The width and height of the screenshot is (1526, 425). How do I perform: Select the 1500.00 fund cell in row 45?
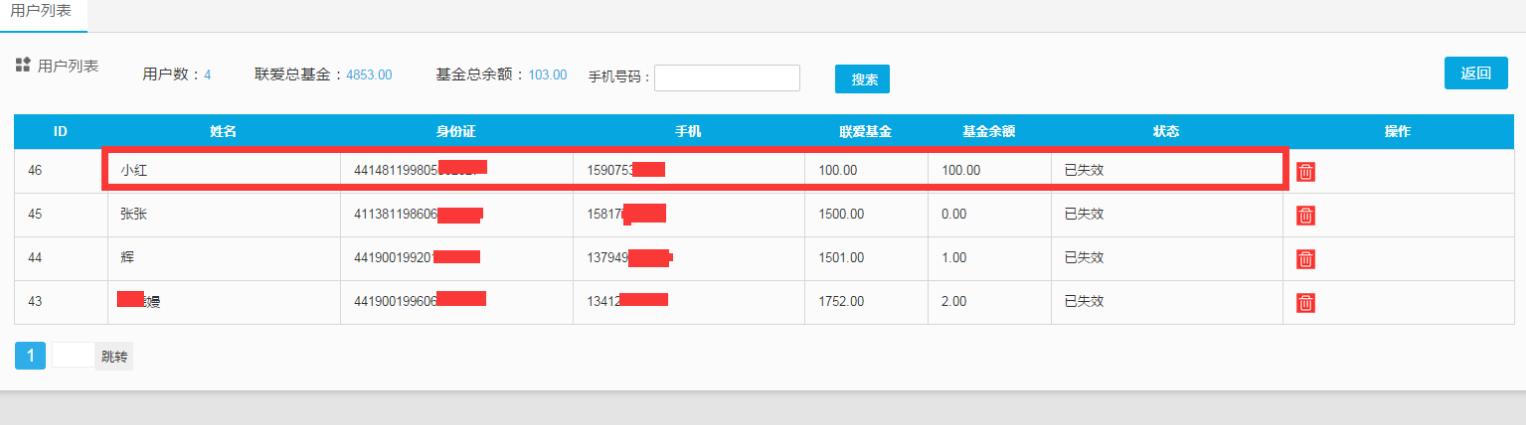pyautogui.click(x=840, y=214)
